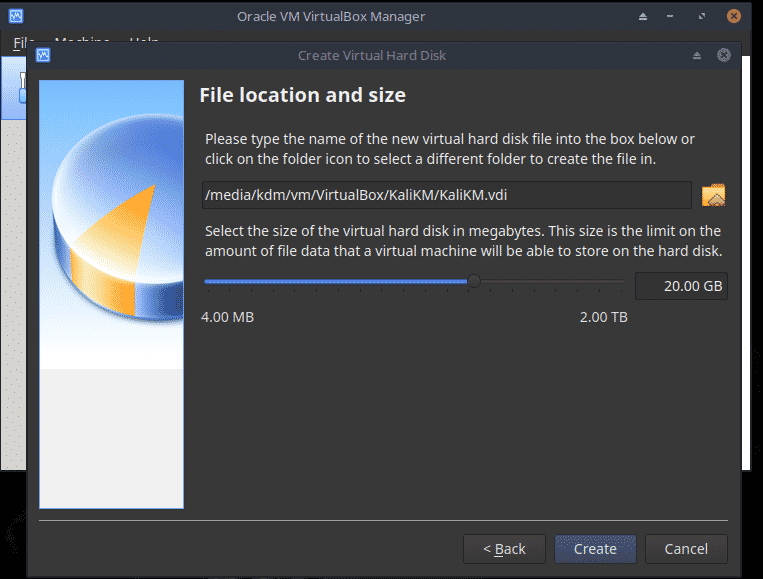
Task: Click the Create Virtual Hard Disk window icon
Action: (43, 55)
